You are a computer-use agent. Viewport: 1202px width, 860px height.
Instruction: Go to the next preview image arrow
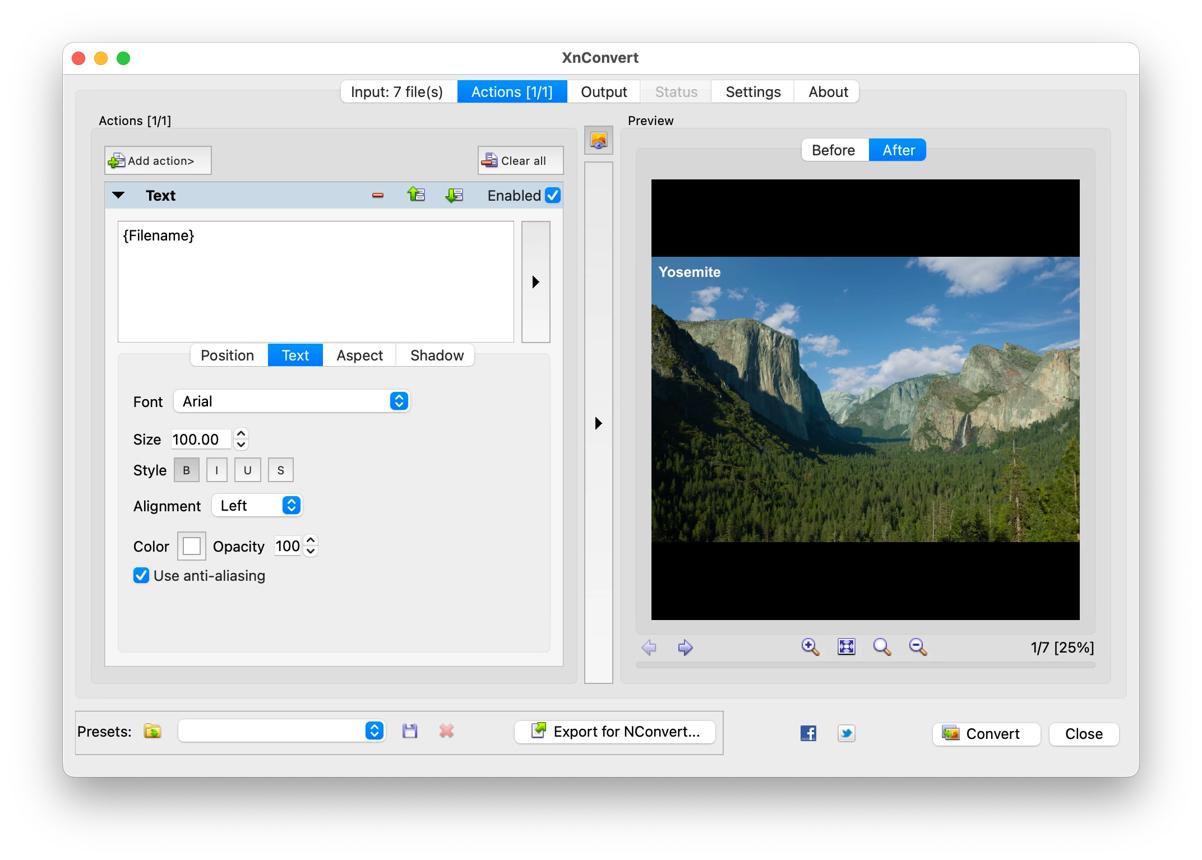point(685,648)
